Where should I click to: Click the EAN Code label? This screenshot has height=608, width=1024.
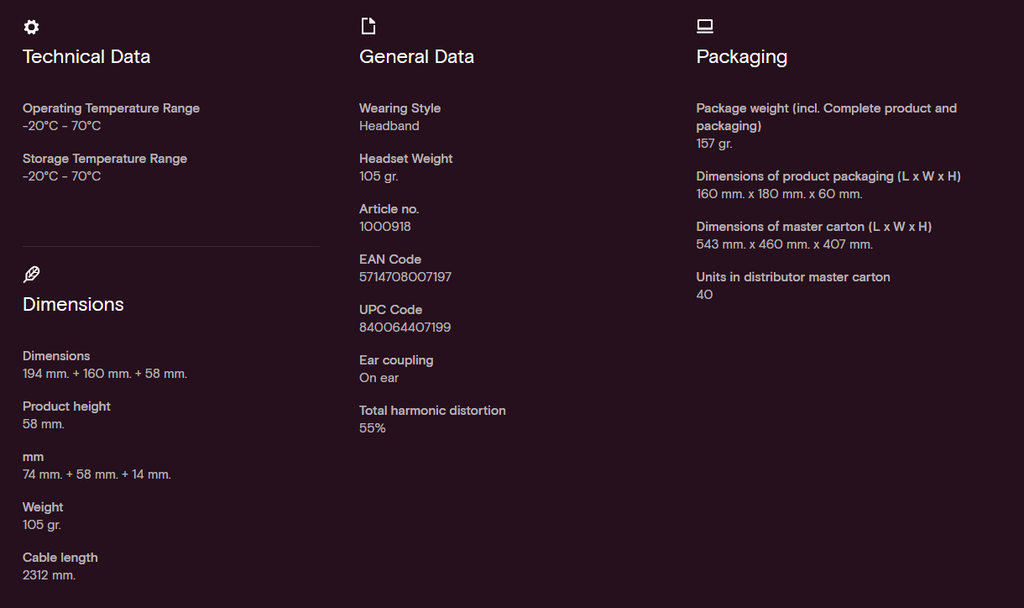(x=390, y=259)
